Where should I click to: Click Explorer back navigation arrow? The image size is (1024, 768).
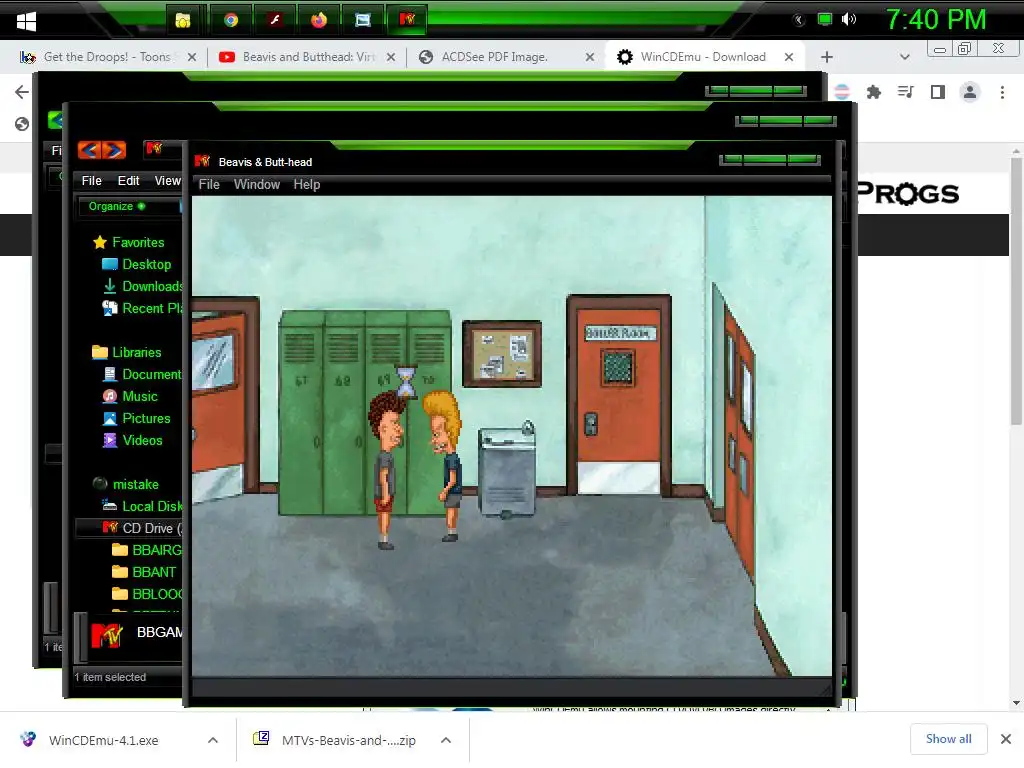click(x=89, y=151)
